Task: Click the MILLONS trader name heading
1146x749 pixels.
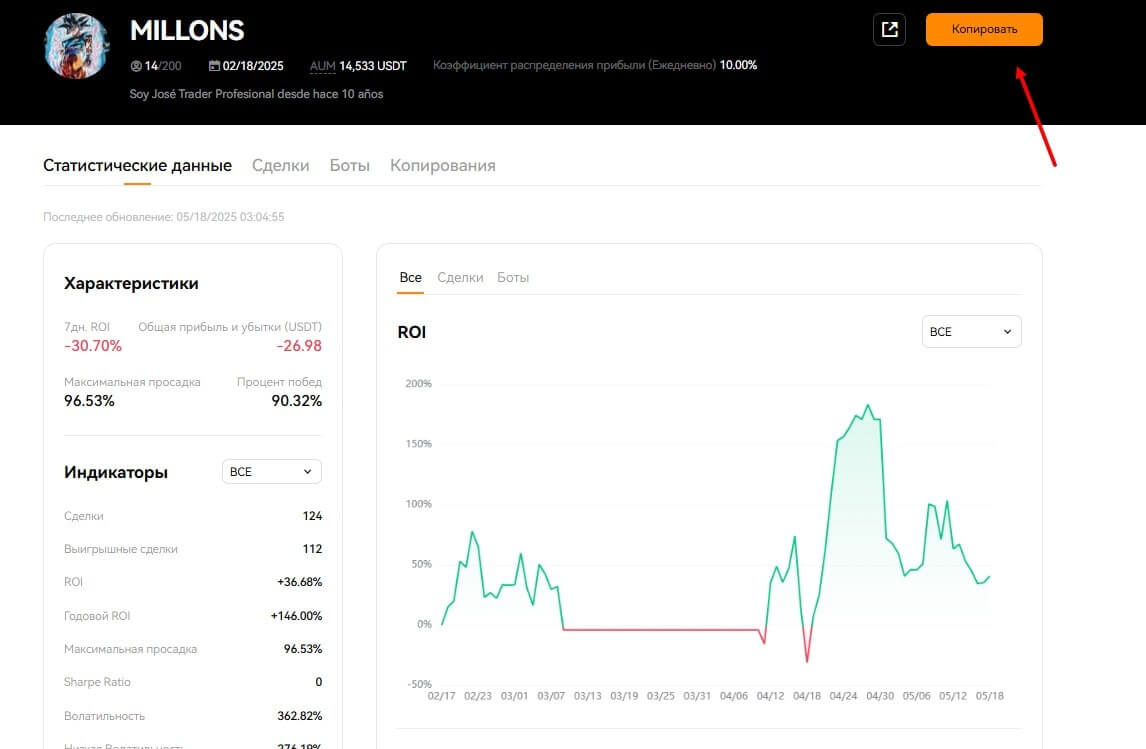Action: (x=187, y=31)
